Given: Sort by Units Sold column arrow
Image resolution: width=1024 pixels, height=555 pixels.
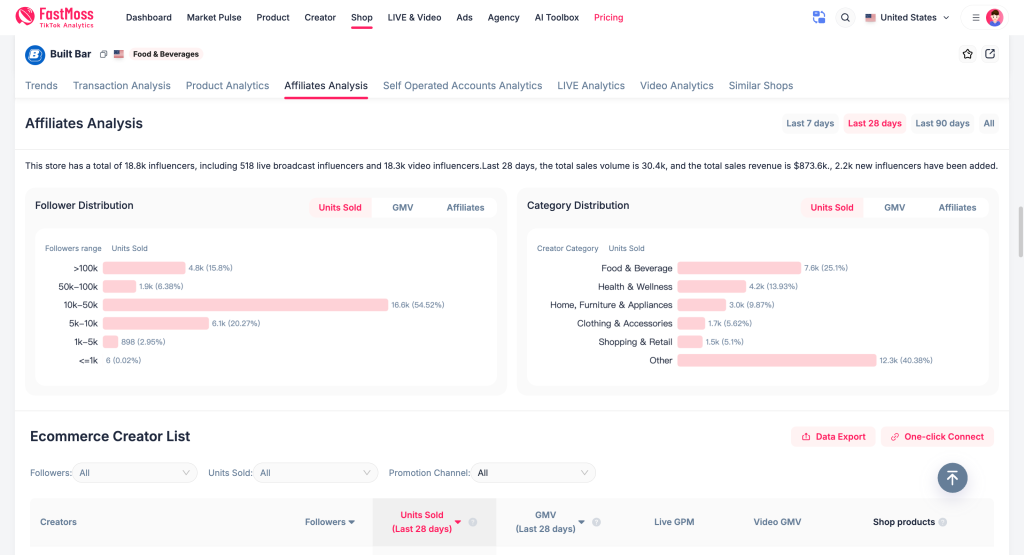Looking at the screenshot, I should coord(458,522).
